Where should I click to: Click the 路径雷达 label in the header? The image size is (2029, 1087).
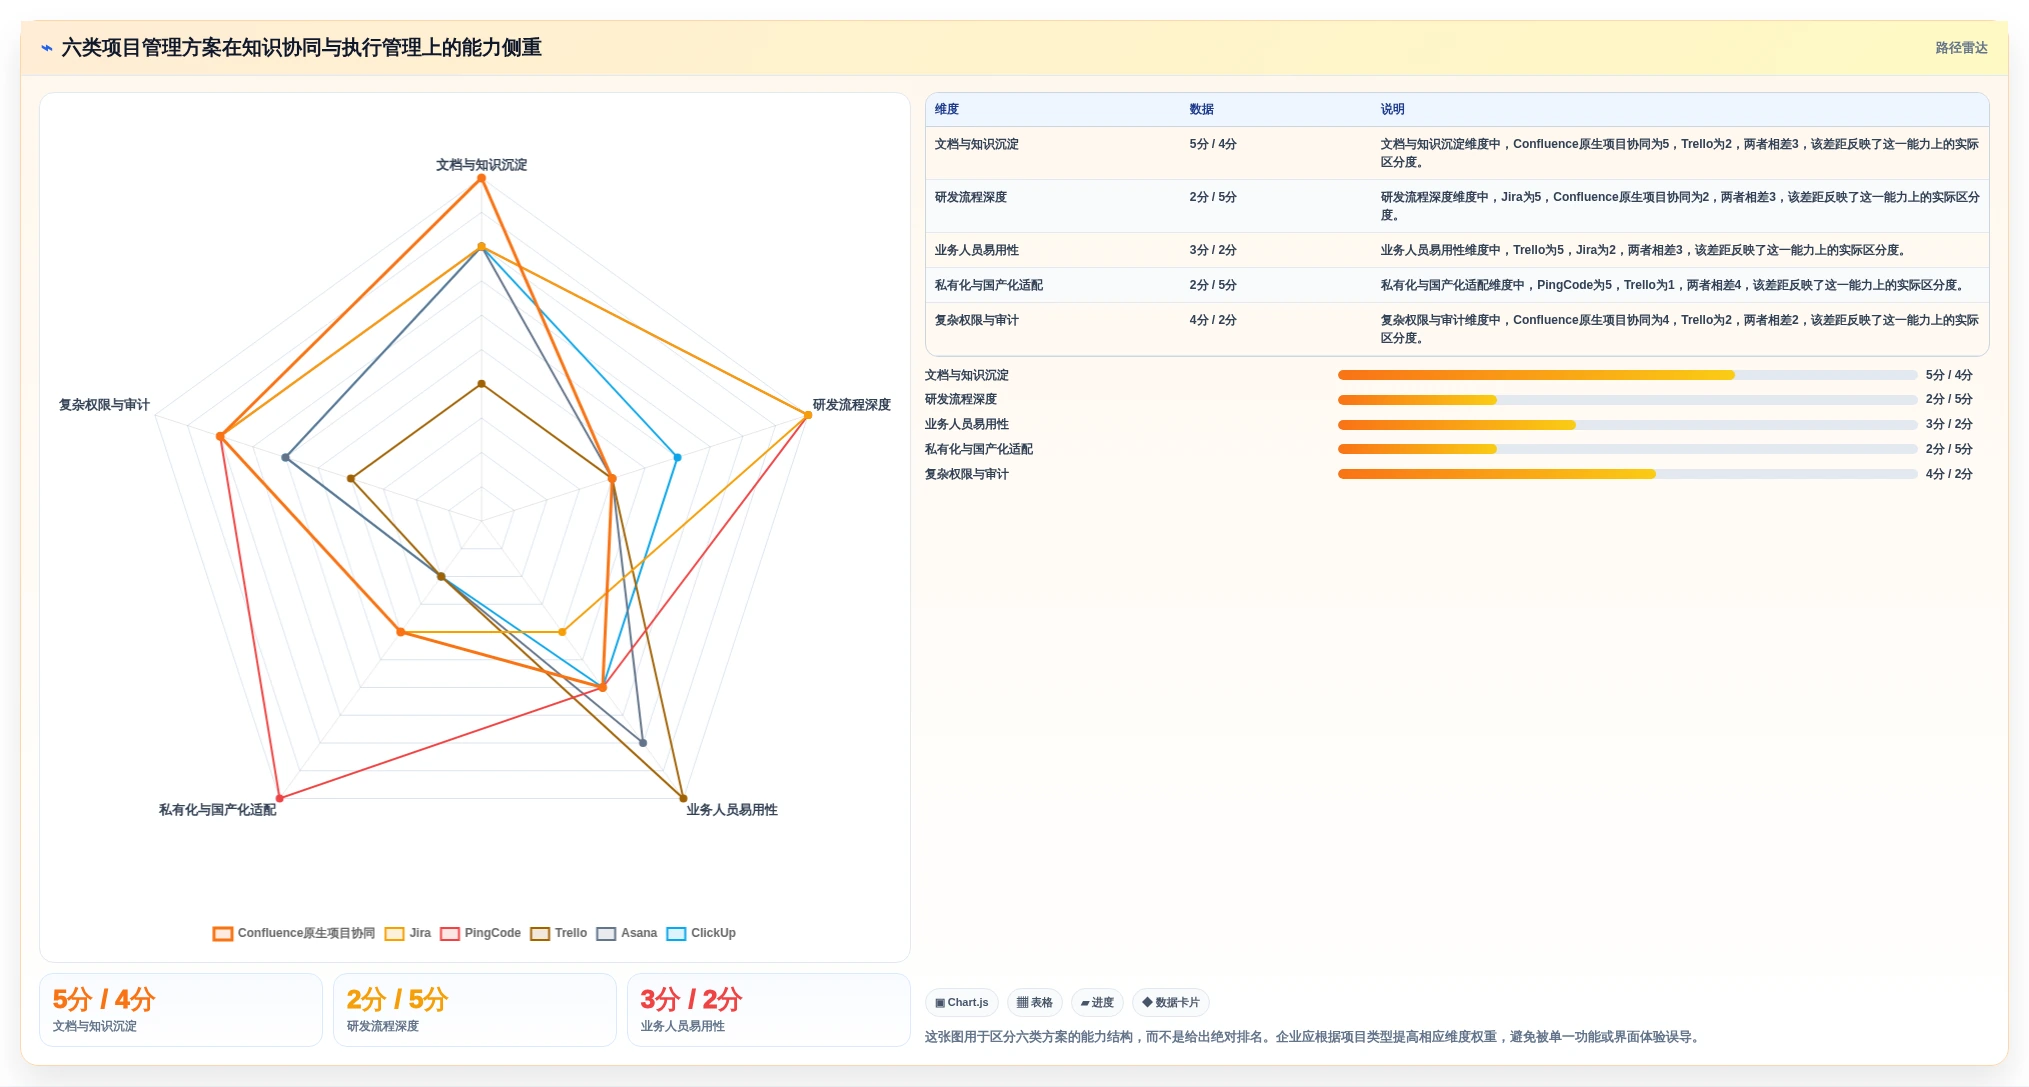pos(1961,48)
